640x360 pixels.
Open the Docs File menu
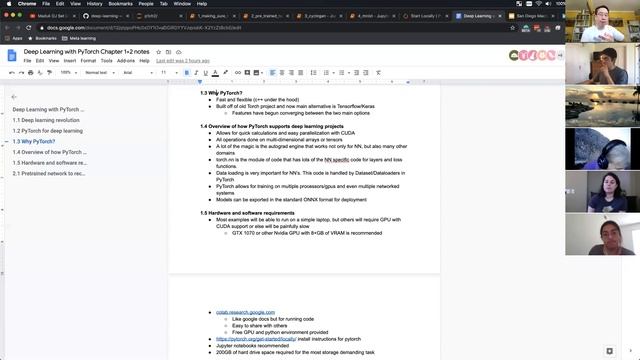pyautogui.click(x=27, y=61)
